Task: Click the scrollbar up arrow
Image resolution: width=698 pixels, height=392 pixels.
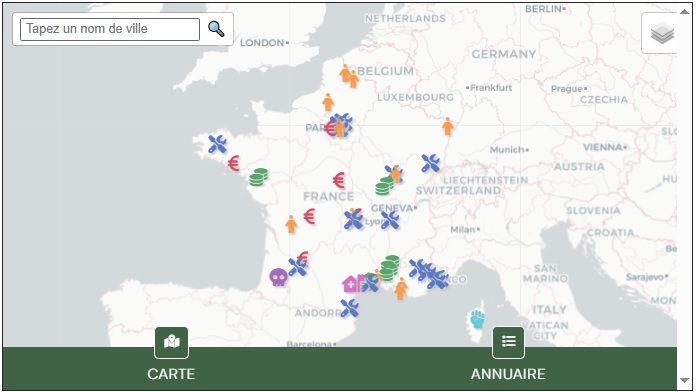Action: point(685,12)
